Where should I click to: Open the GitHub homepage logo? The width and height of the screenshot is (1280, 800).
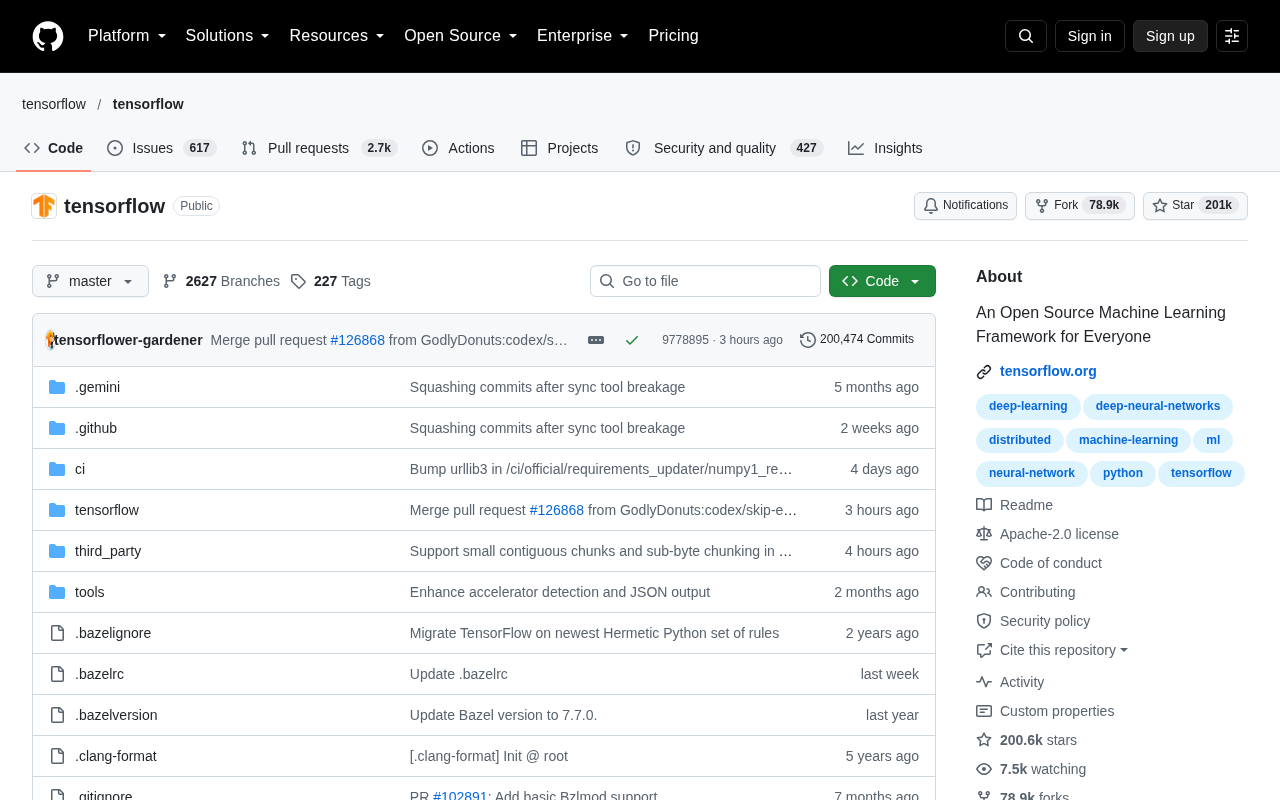tap(48, 36)
